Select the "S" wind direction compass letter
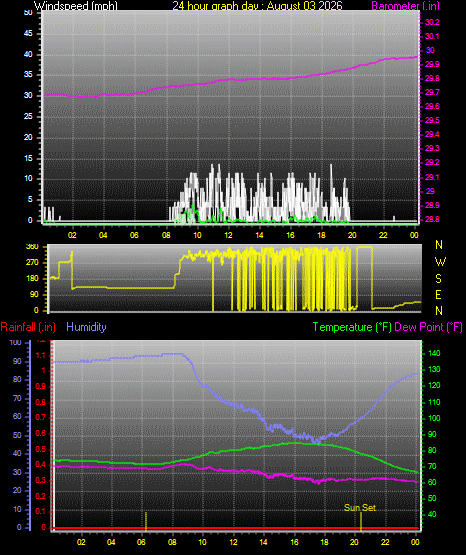466x555 pixels. [438, 279]
